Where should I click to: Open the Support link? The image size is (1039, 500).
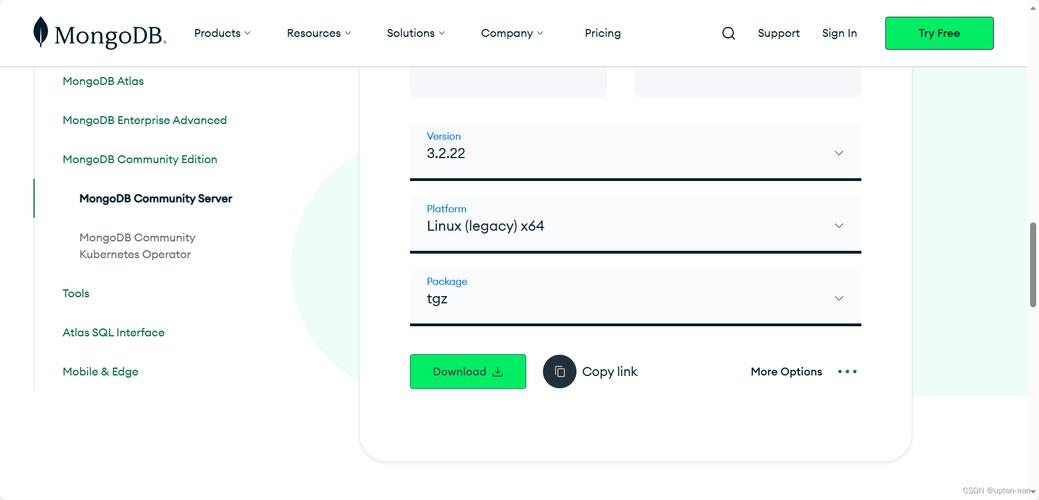(779, 33)
